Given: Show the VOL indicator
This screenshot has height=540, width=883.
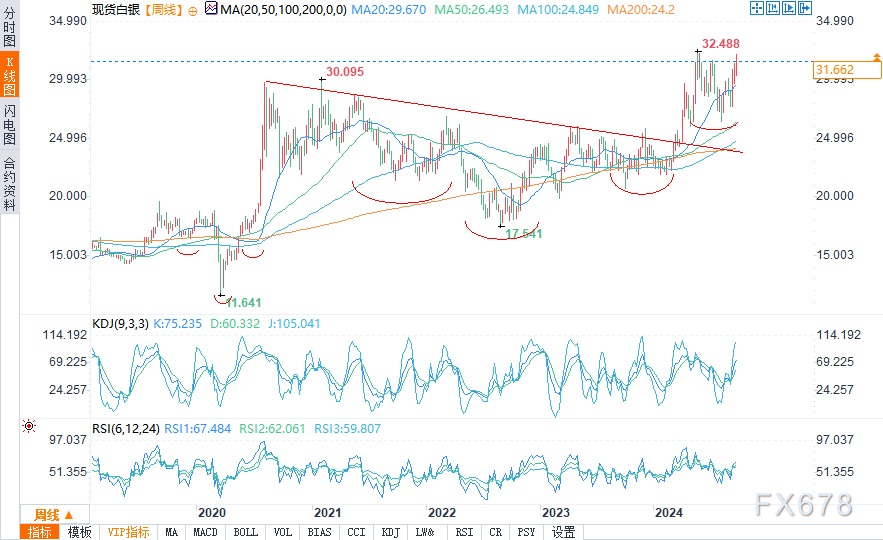Looking at the screenshot, I should pyautogui.click(x=283, y=532).
